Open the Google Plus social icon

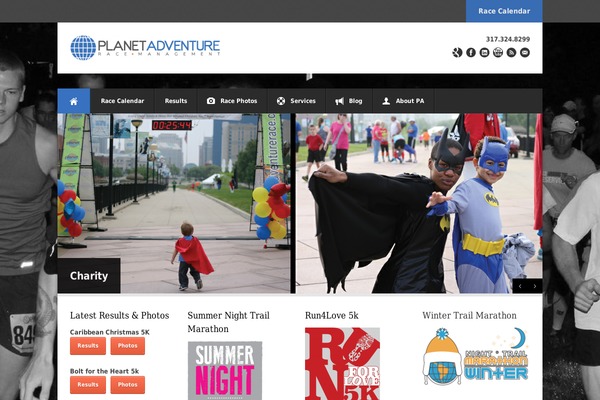(x=457, y=52)
